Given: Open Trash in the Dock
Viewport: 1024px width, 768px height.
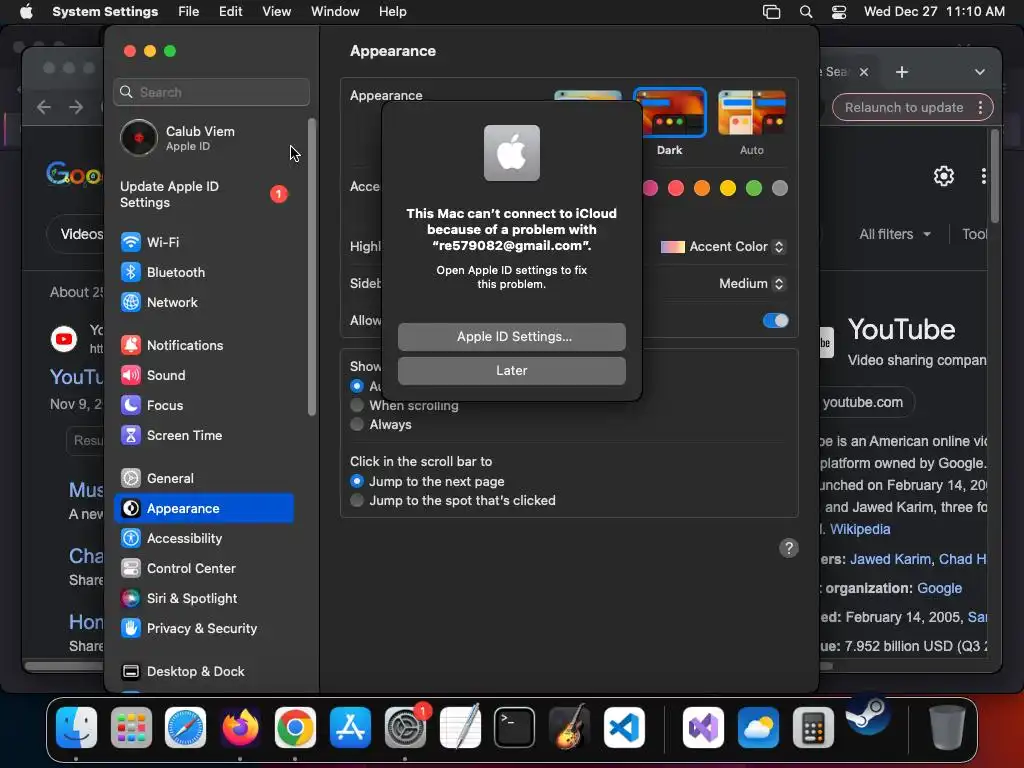Looking at the screenshot, I should point(947,728).
